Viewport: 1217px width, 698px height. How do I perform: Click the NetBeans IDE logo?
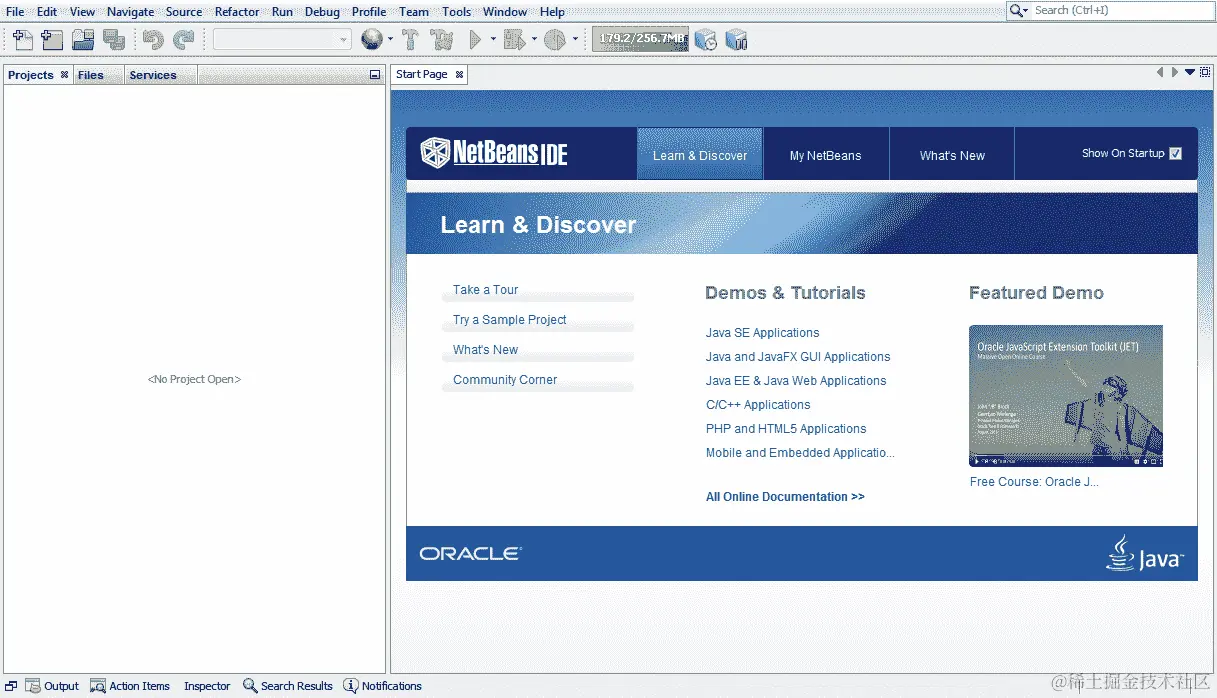click(494, 153)
